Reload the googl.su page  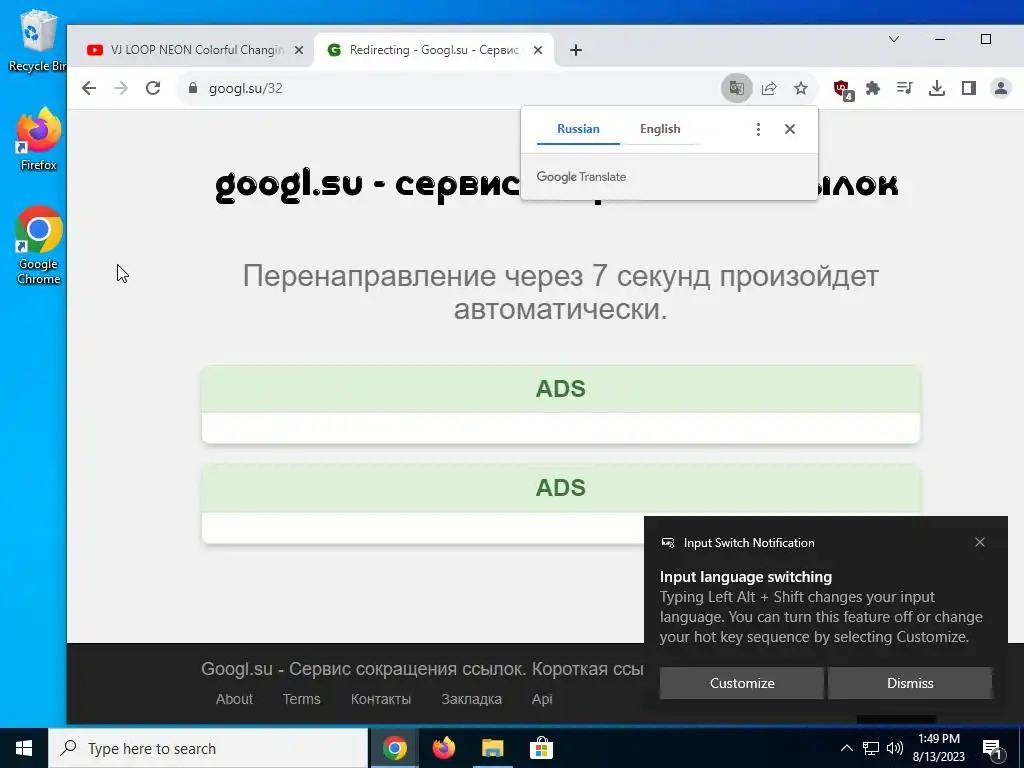click(x=153, y=88)
